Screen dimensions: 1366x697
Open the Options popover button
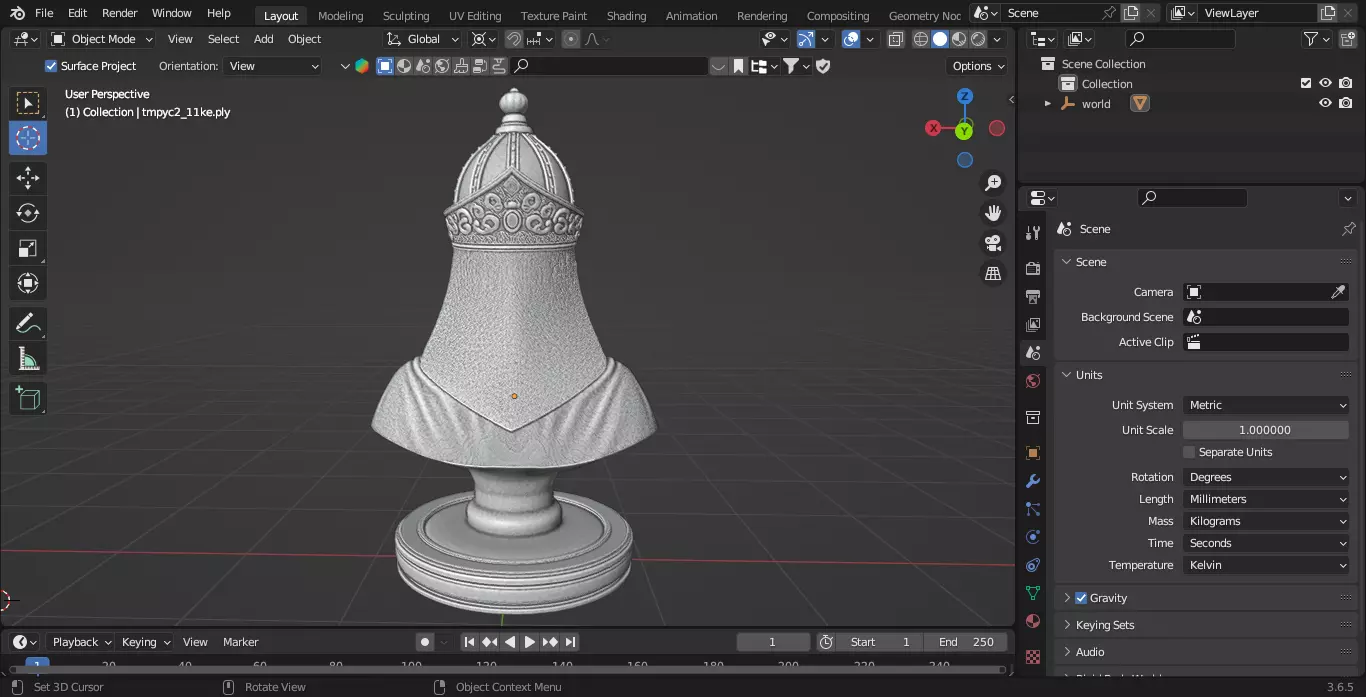click(978, 66)
